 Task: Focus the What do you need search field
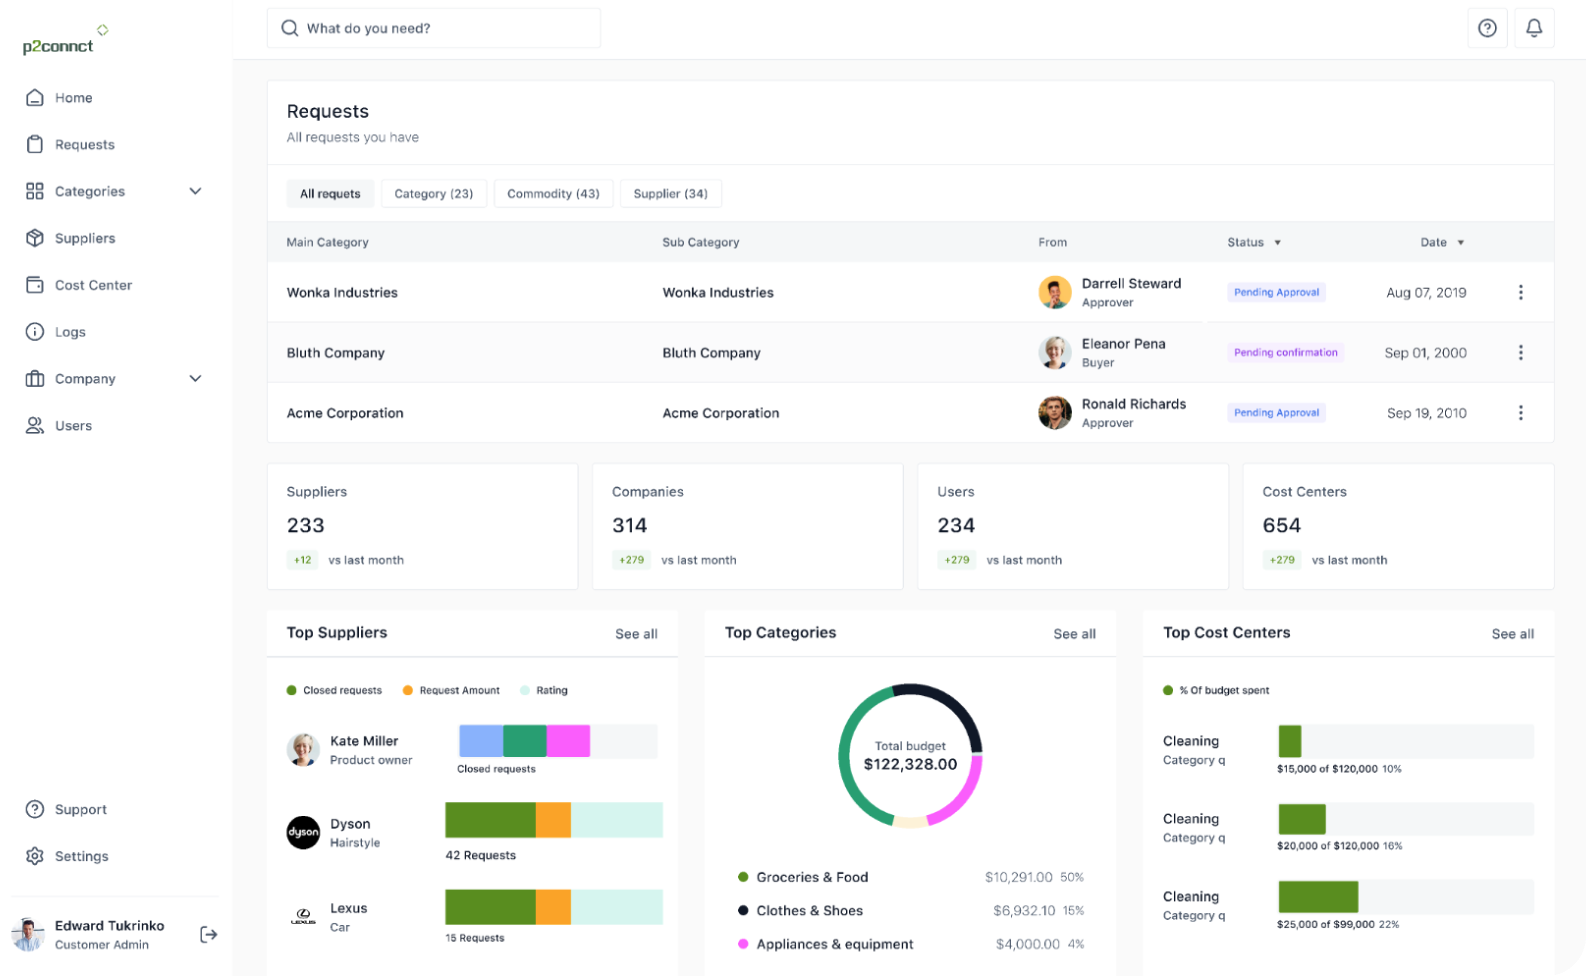(x=434, y=28)
